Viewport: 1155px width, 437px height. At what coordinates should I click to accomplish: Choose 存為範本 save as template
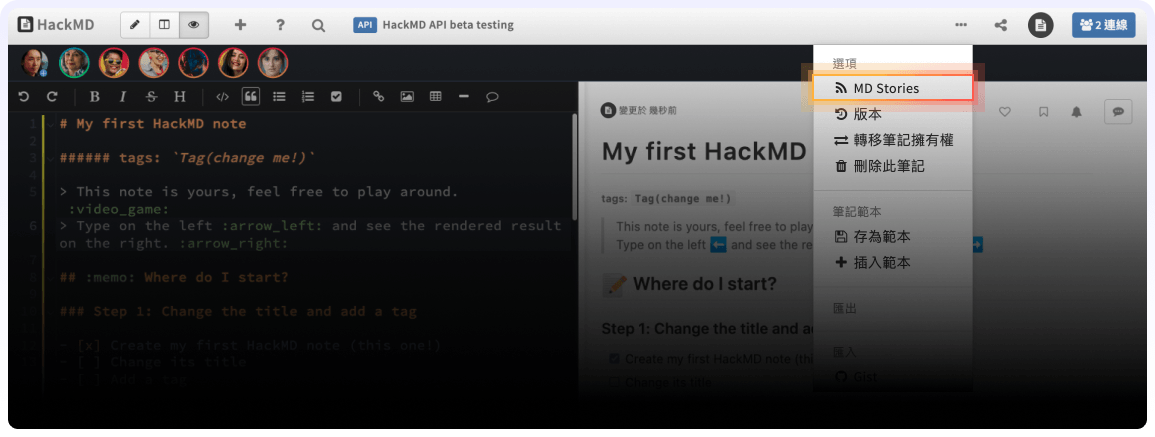click(893, 237)
